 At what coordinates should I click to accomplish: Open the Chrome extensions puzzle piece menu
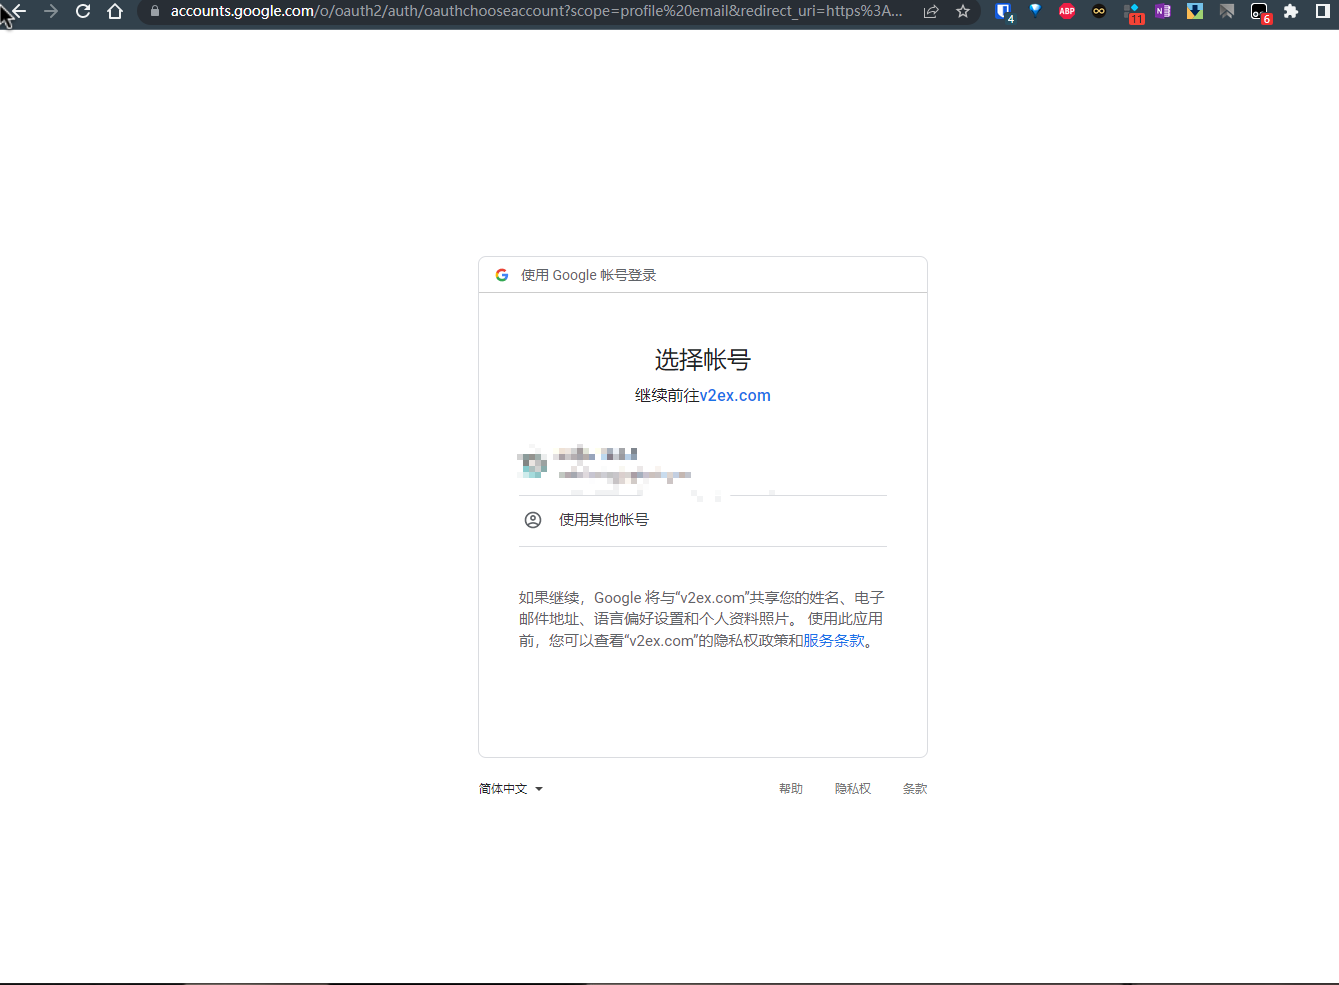(1291, 11)
